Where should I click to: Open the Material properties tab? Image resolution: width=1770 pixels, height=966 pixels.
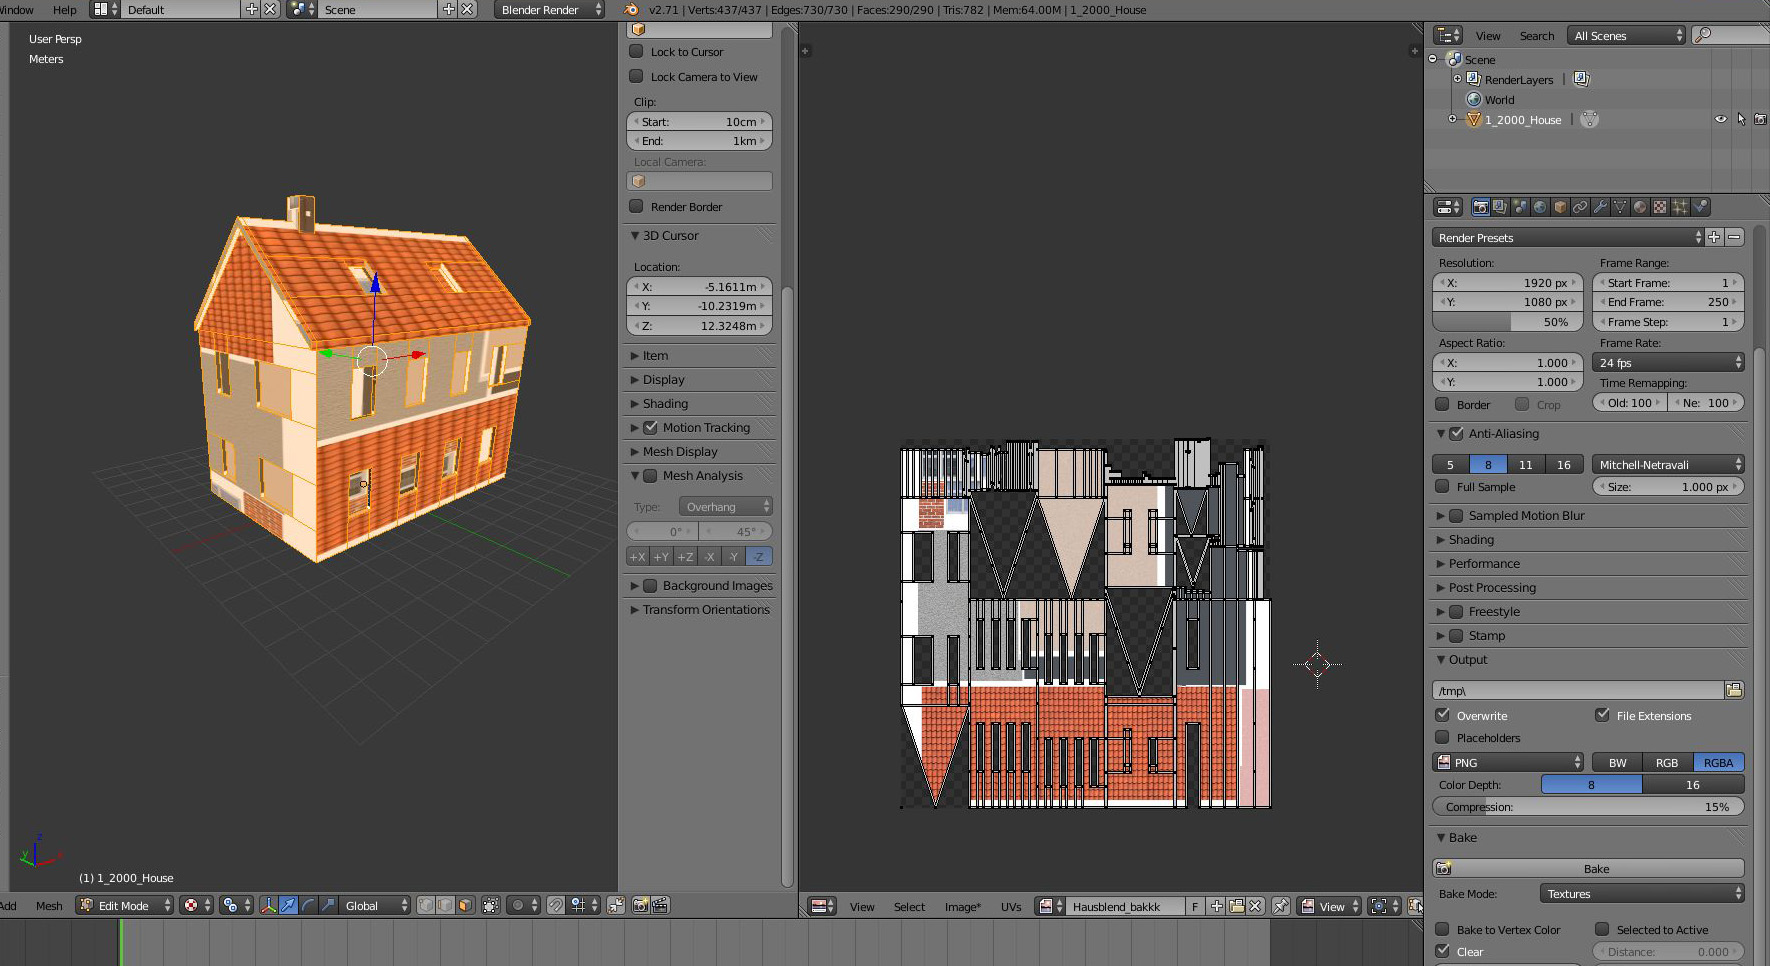(1640, 207)
